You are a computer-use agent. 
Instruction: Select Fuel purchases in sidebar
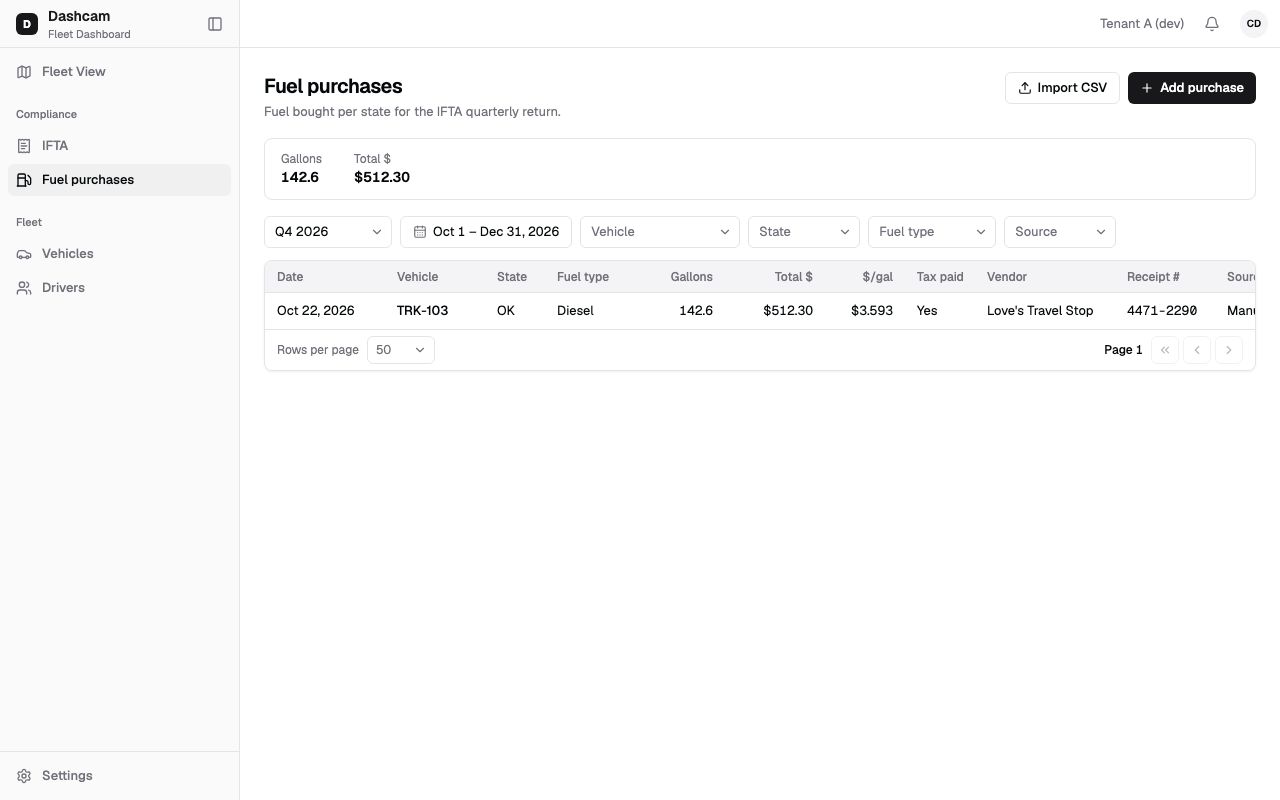tap(120, 180)
